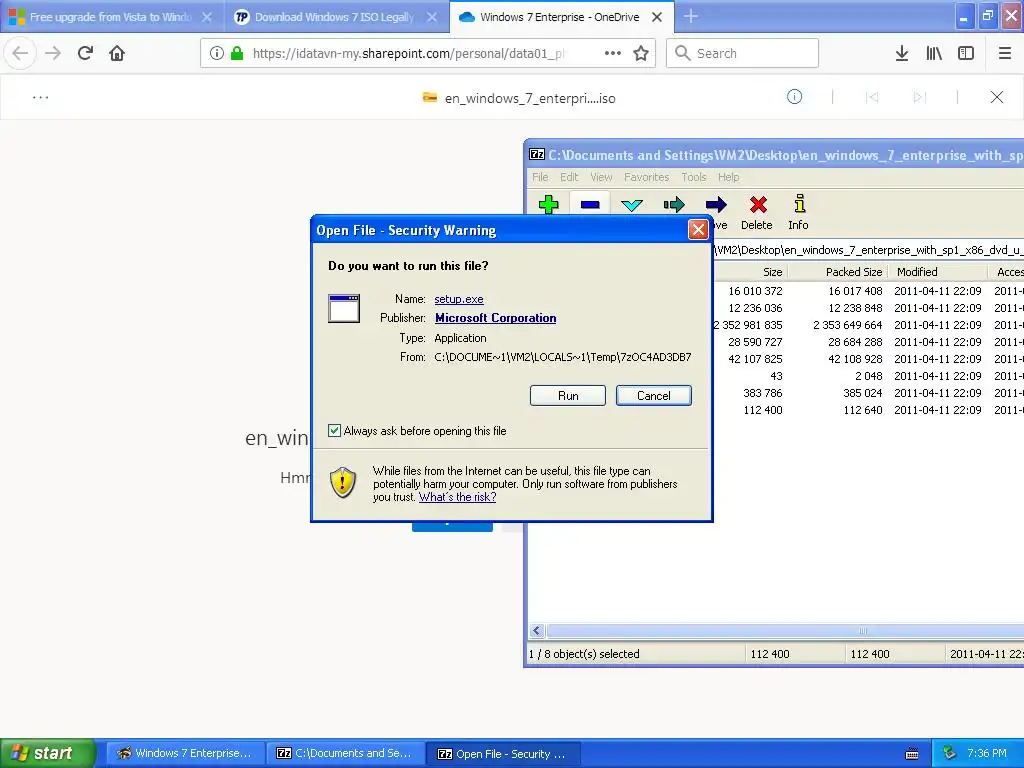Click the 7-Zip horizontal scrollbar track

(x=784, y=630)
